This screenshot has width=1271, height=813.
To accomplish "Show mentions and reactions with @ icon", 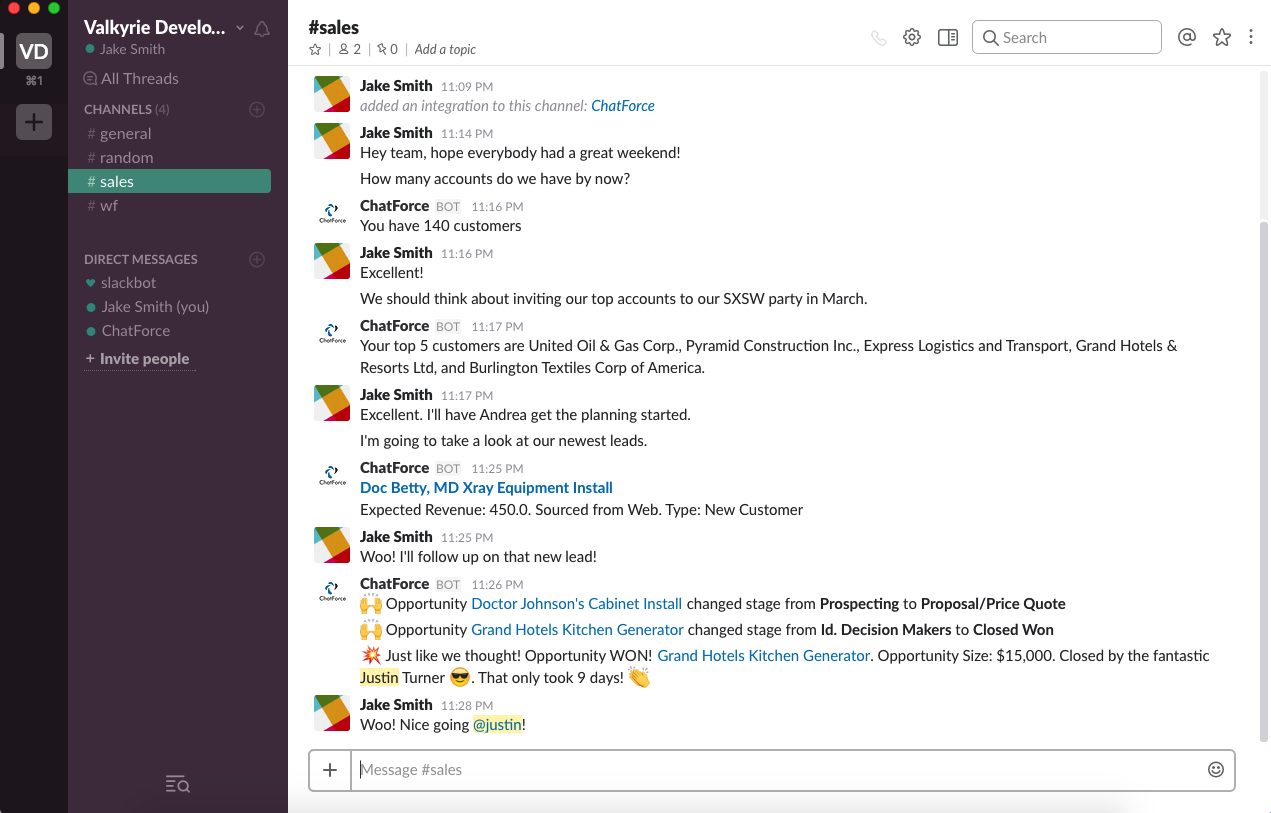I will (1187, 37).
